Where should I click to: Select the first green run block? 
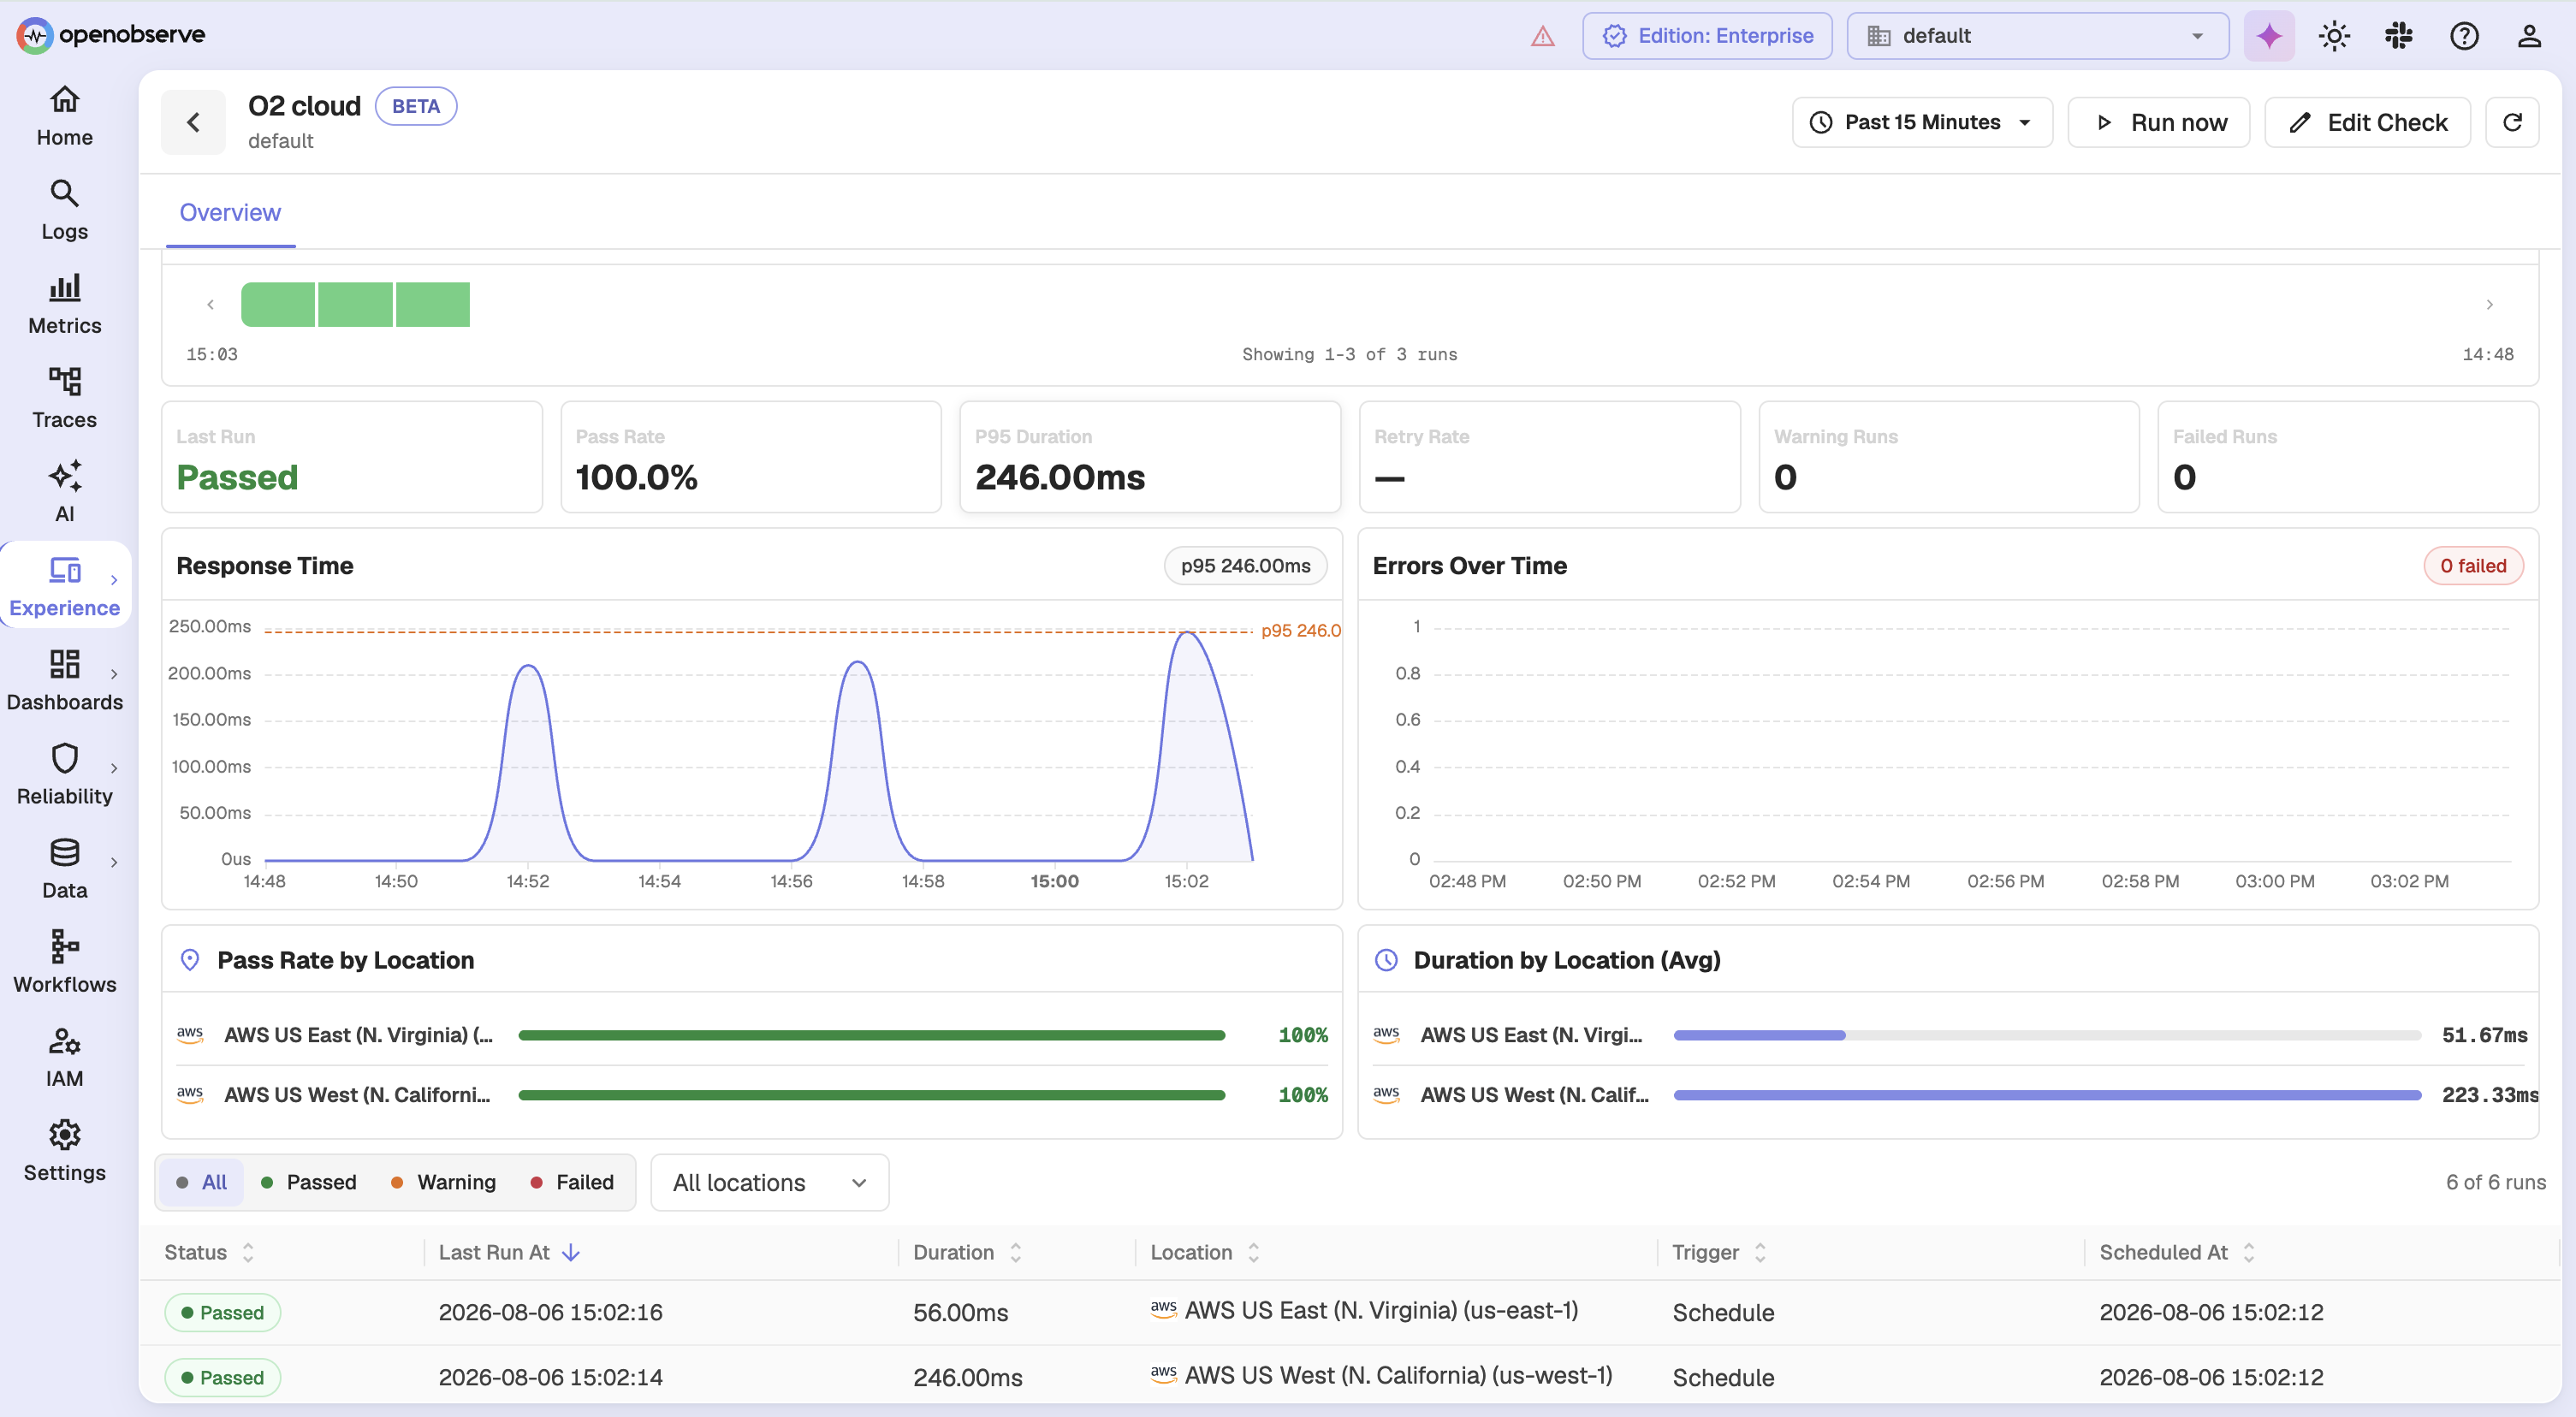coord(278,304)
